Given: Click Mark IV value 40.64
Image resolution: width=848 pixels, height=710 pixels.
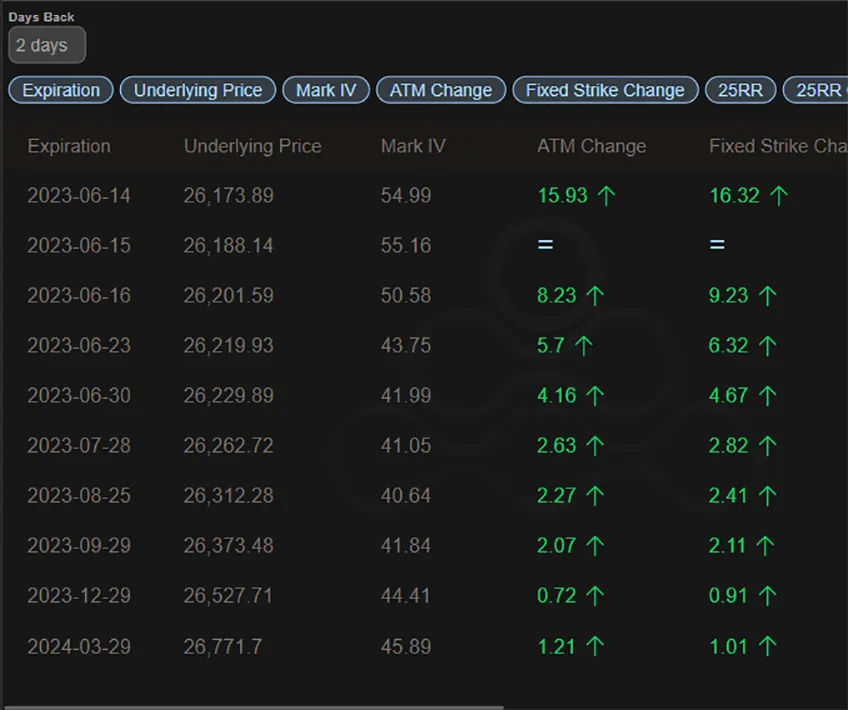Looking at the screenshot, I should (406, 495).
